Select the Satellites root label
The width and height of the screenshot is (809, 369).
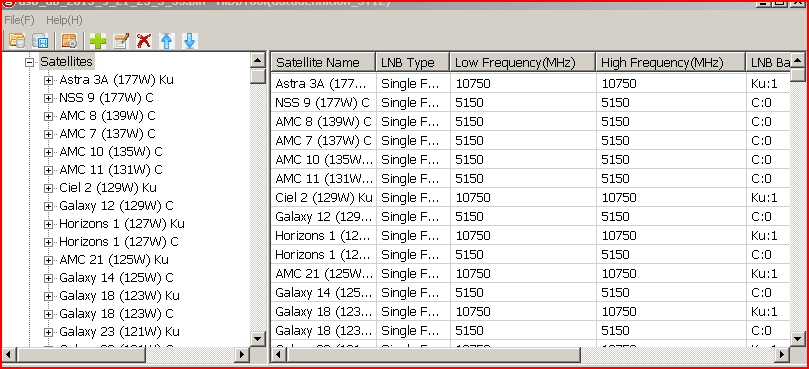coord(67,62)
